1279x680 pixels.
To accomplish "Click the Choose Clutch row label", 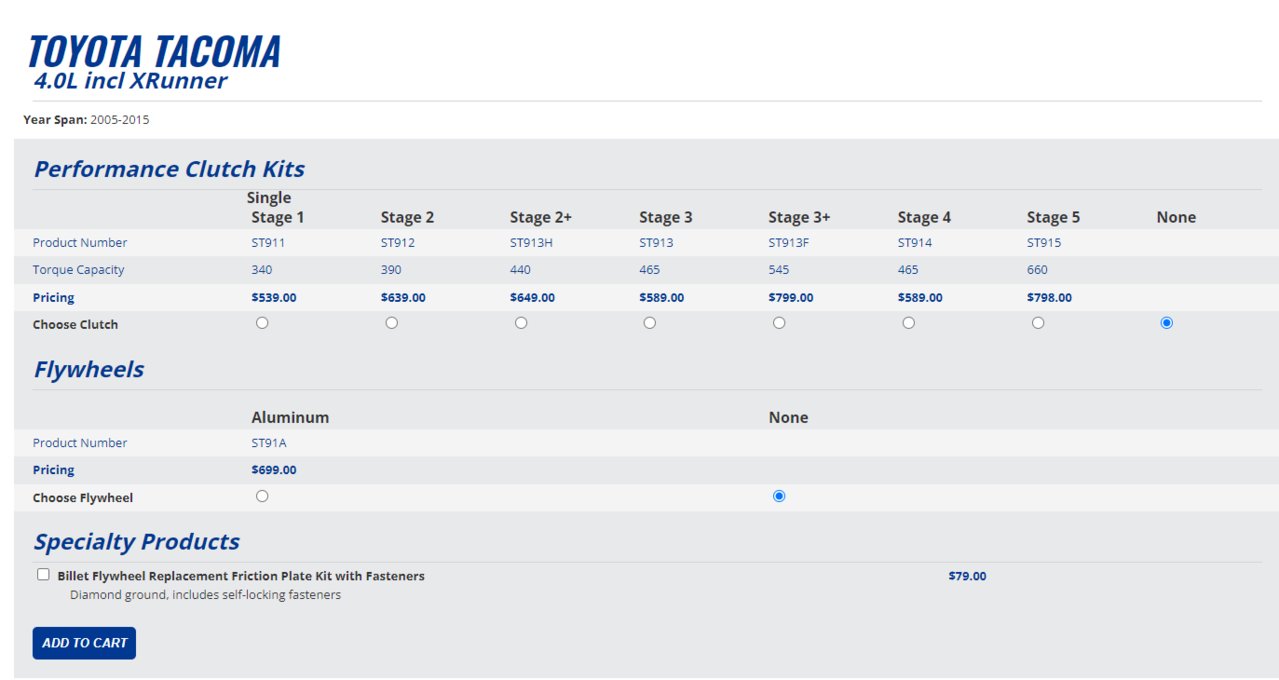I will (75, 325).
